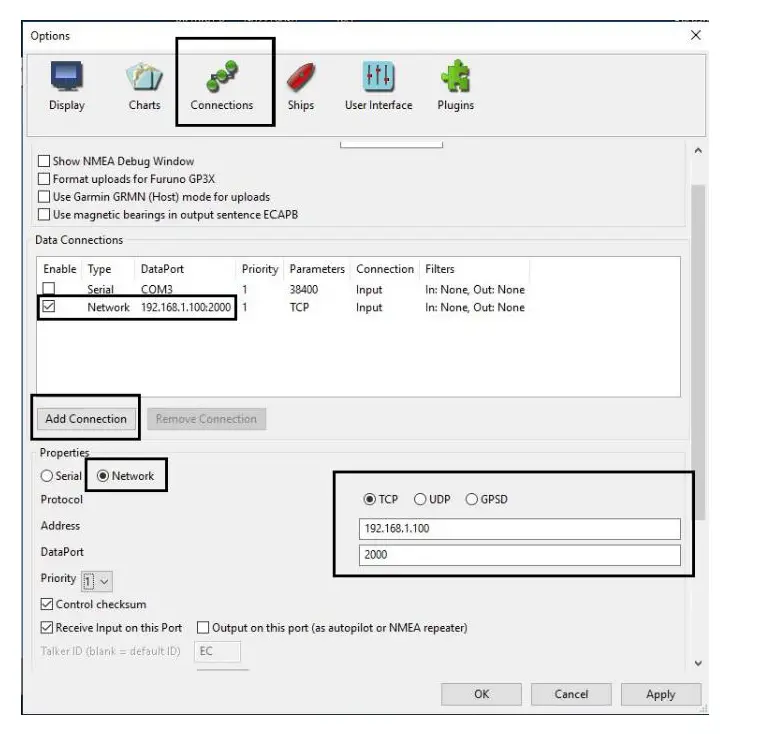Viewport: 760px width, 734px height.
Task: Choose the TCP protocol option
Action: [x=369, y=499]
